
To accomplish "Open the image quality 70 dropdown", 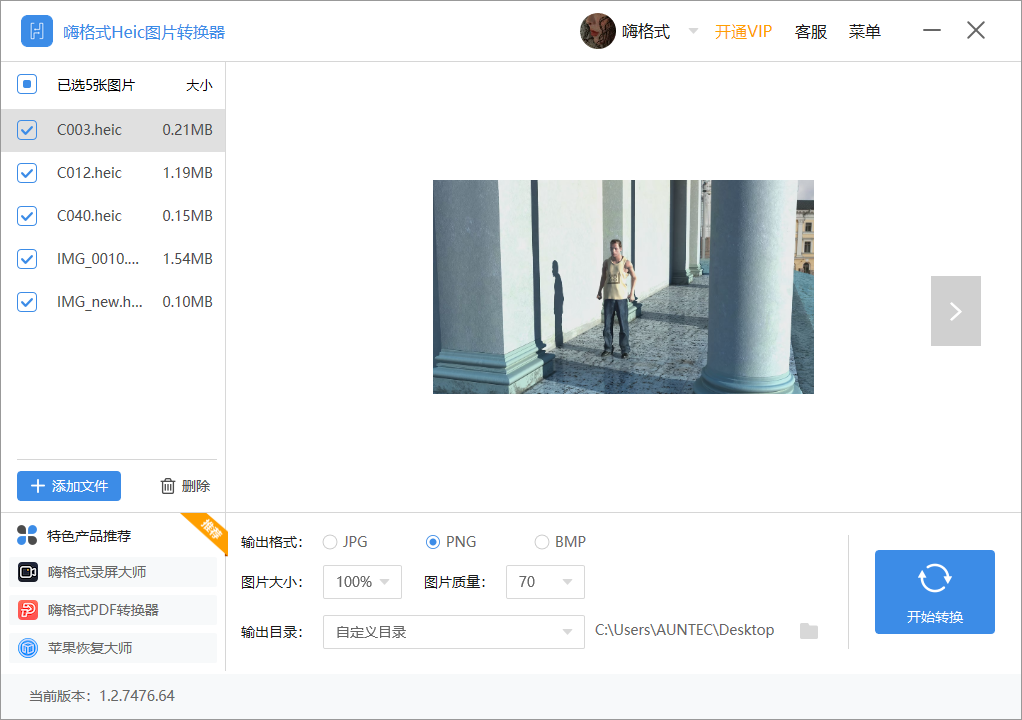I will pos(545,582).
